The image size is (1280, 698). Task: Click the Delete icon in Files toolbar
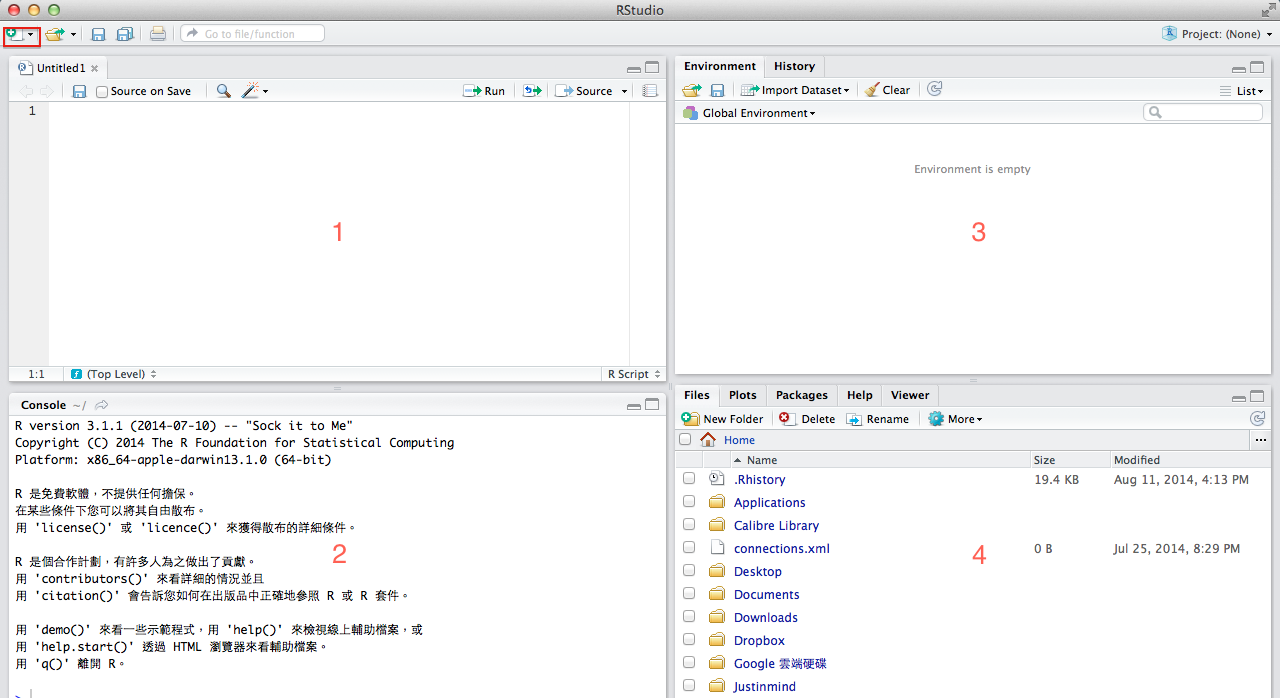coord(786,419)
